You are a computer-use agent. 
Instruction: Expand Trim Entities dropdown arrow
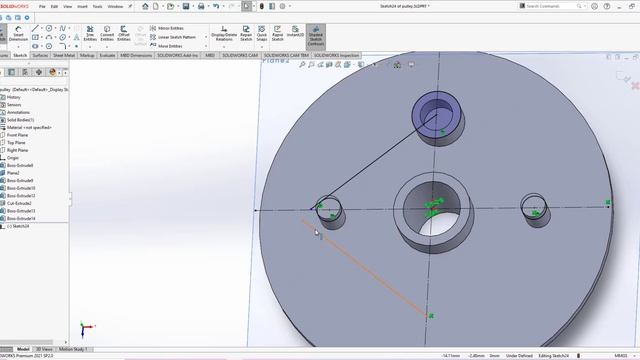(90, 47)
